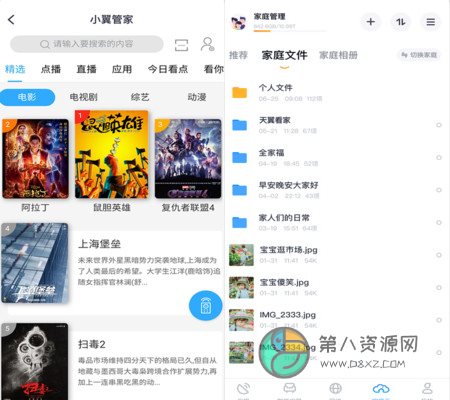Open the yellow 个人文件 folder icon

tap(240, 92)
